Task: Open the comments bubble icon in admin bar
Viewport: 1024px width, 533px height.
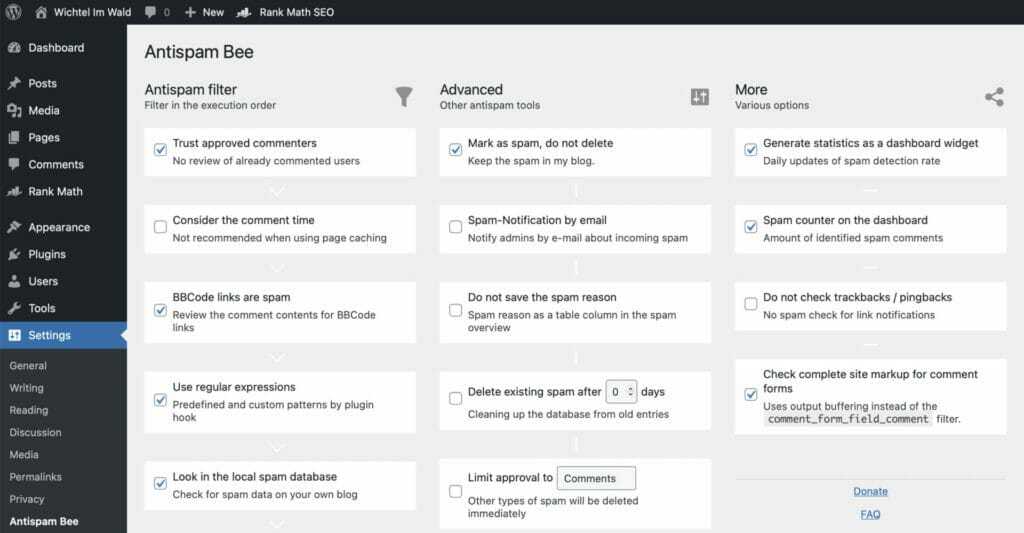Action: tap(151, 12)
